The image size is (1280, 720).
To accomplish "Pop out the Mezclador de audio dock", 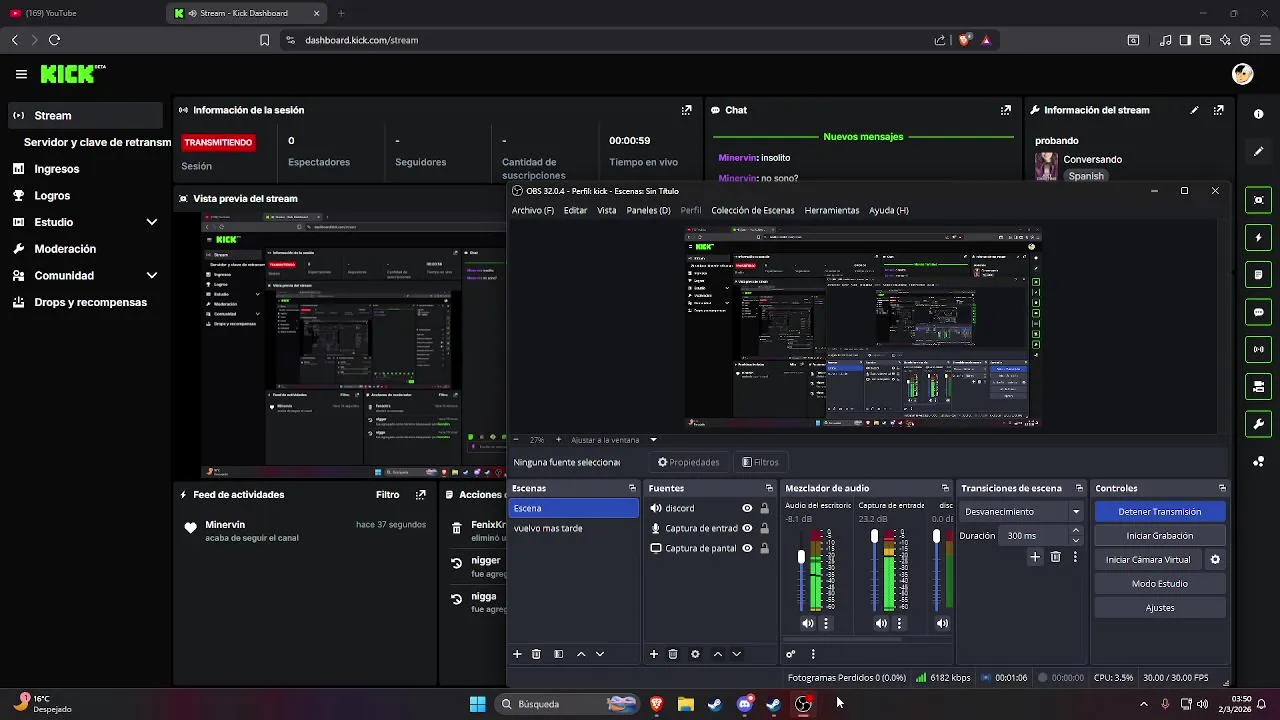I will tap(945, 488).
